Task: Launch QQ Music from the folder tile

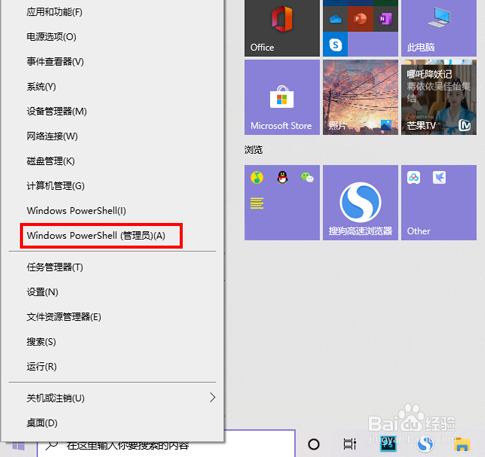Action: click(257, 177)
